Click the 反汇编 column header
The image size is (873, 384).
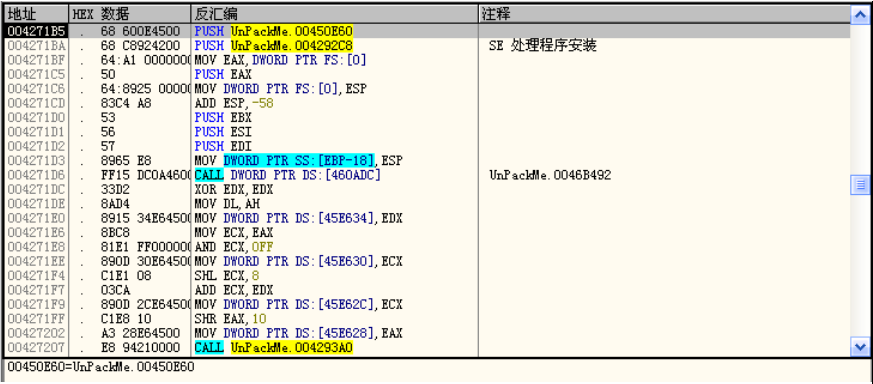(x=334, y=14)
